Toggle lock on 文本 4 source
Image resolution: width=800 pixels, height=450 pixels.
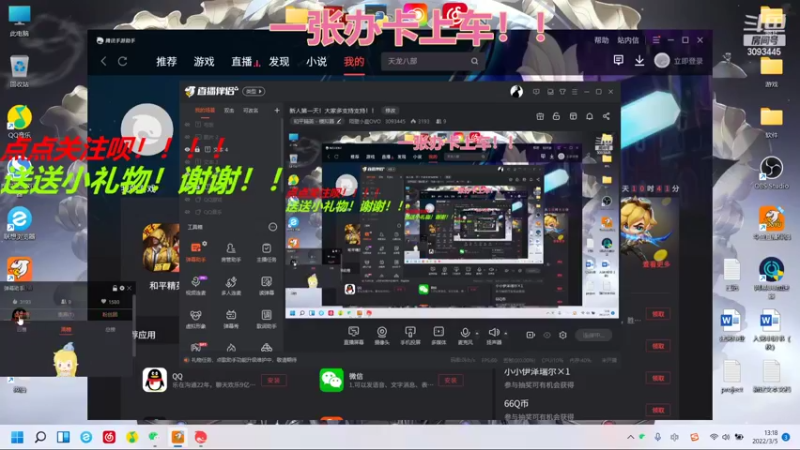(197, 149)
